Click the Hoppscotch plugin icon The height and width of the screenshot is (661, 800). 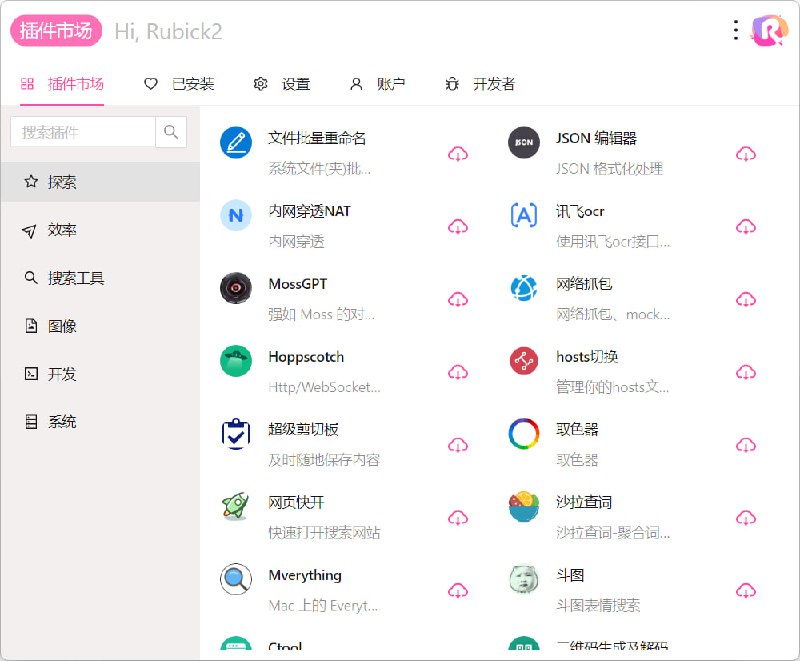(235, 361)
